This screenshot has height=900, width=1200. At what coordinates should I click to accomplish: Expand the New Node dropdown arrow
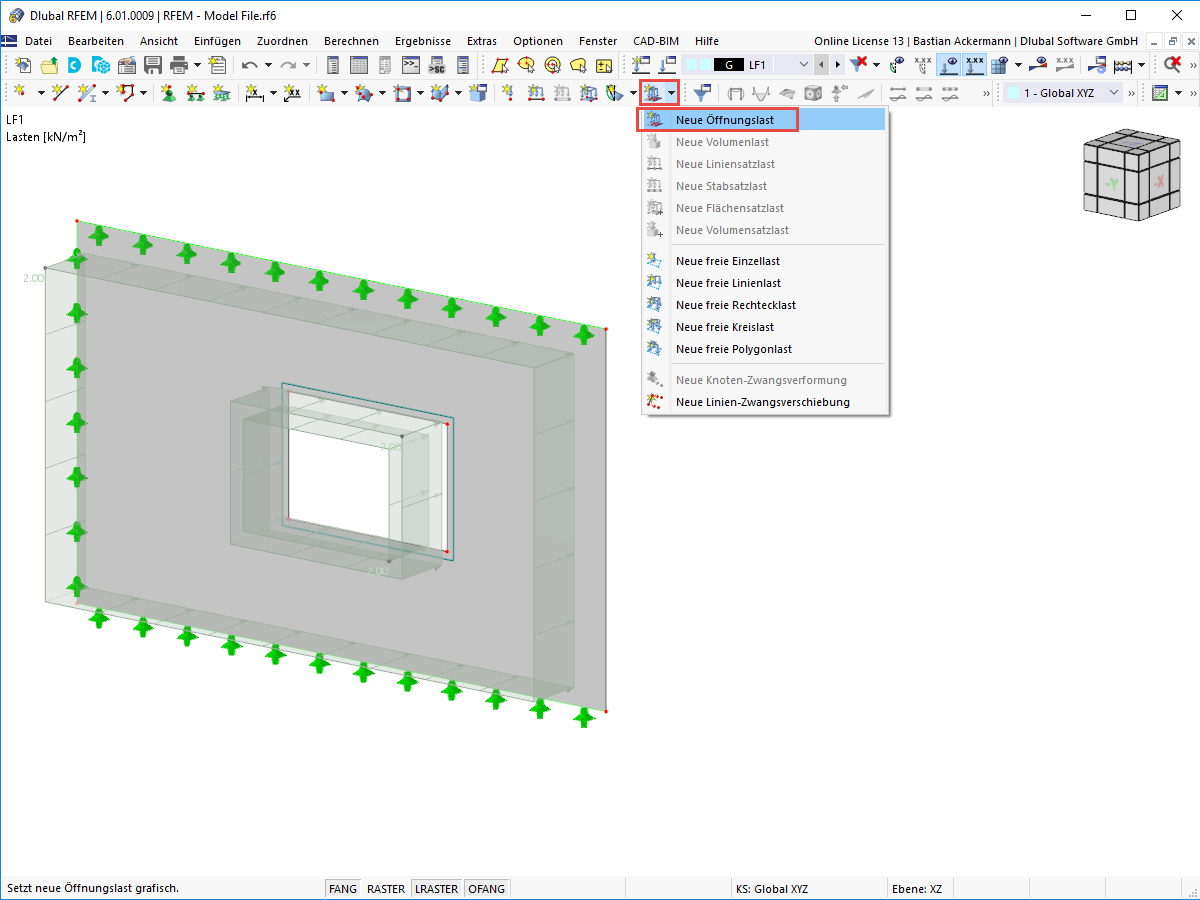pyautogui.click(x=41, y=93)
